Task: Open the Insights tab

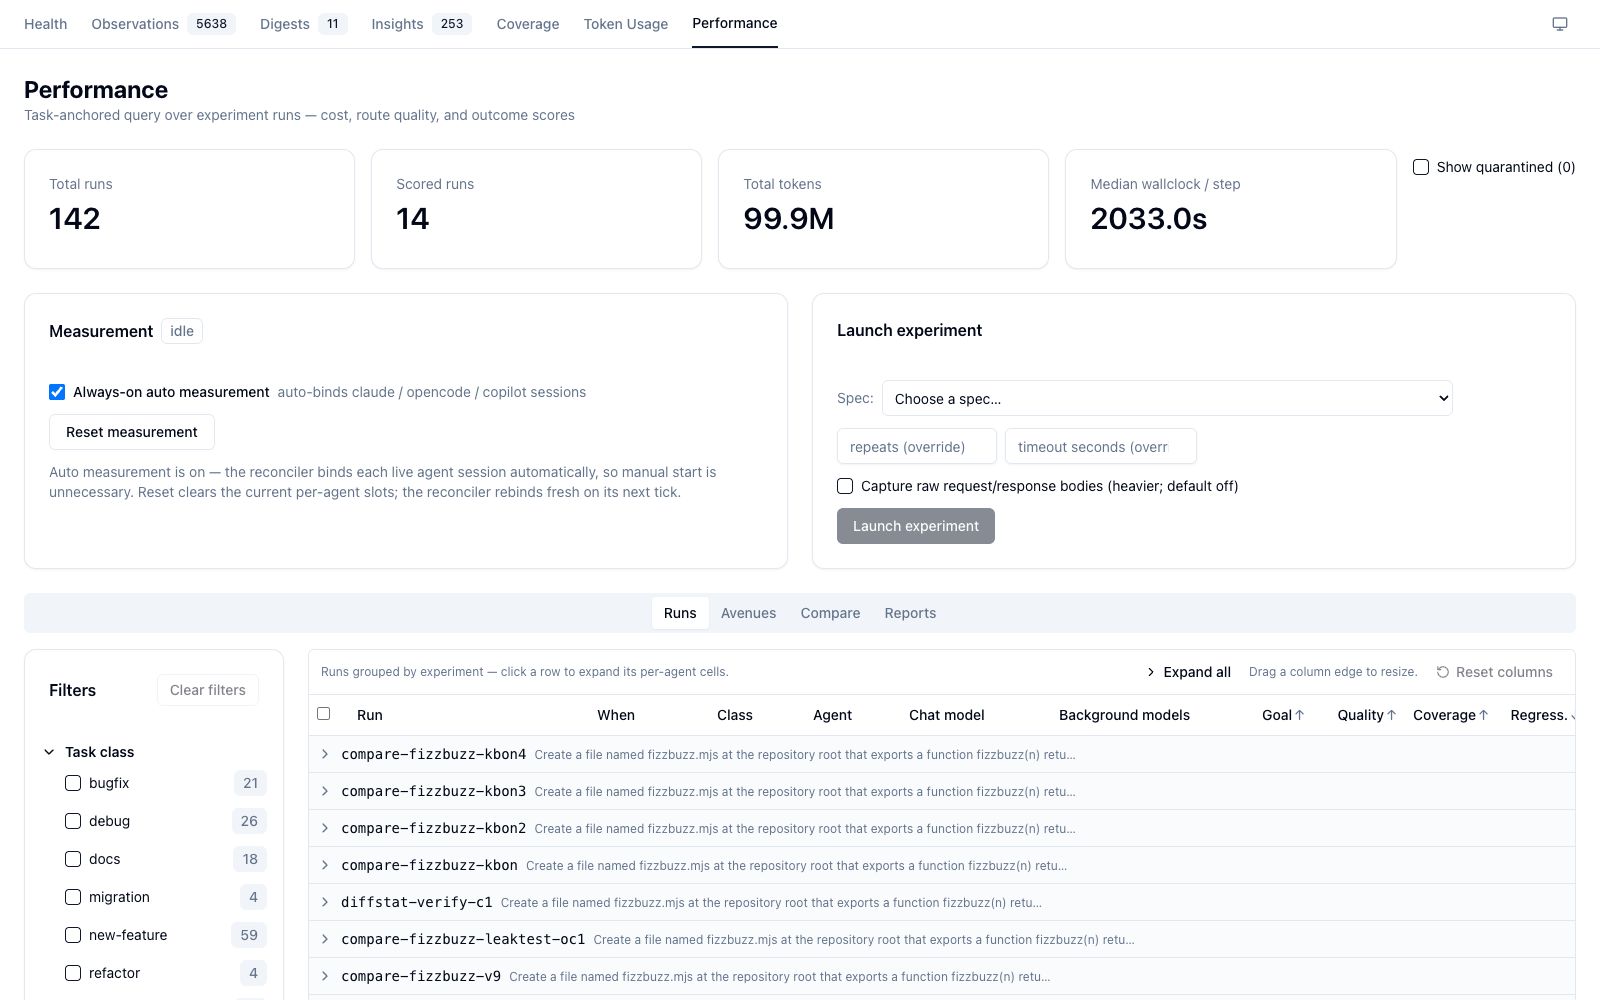Action: (421, 24)
